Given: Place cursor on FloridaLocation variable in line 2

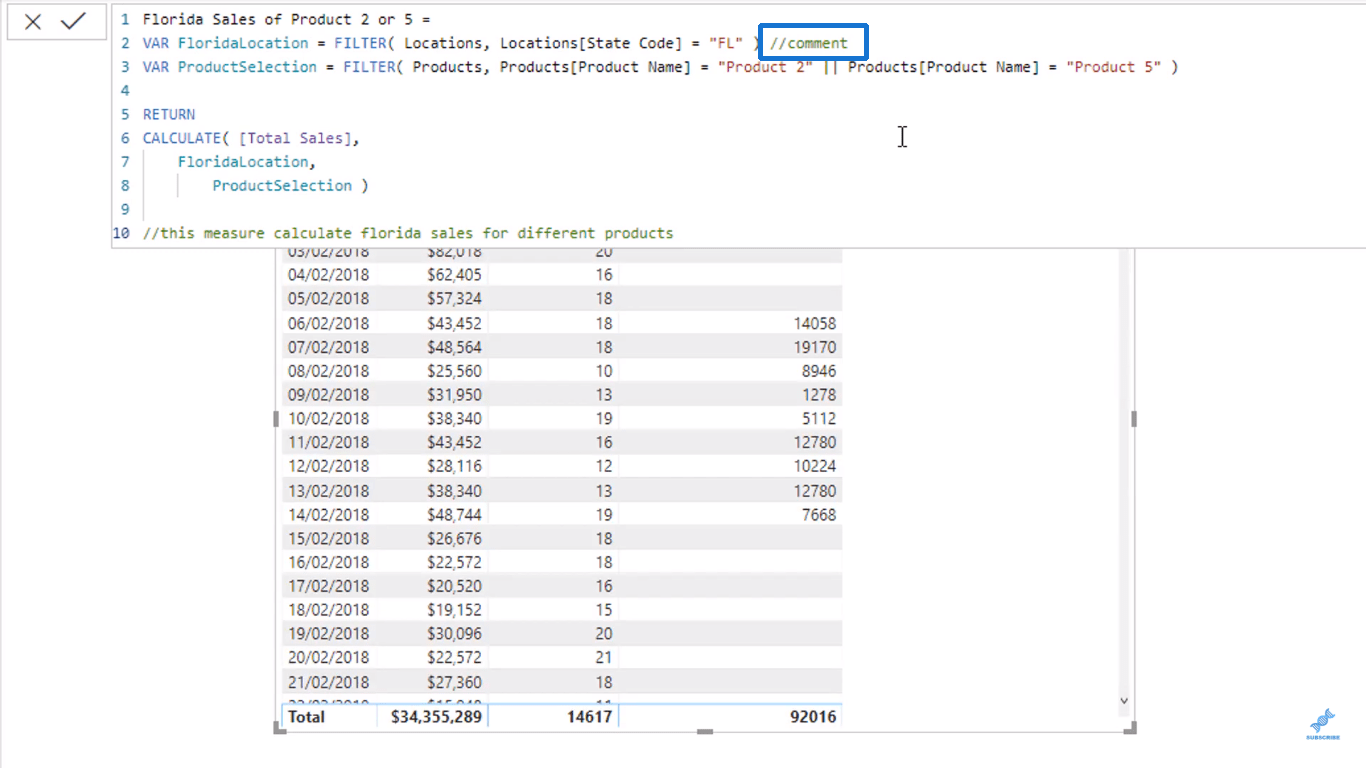Looking at the screenshot, I should [243, 43].
